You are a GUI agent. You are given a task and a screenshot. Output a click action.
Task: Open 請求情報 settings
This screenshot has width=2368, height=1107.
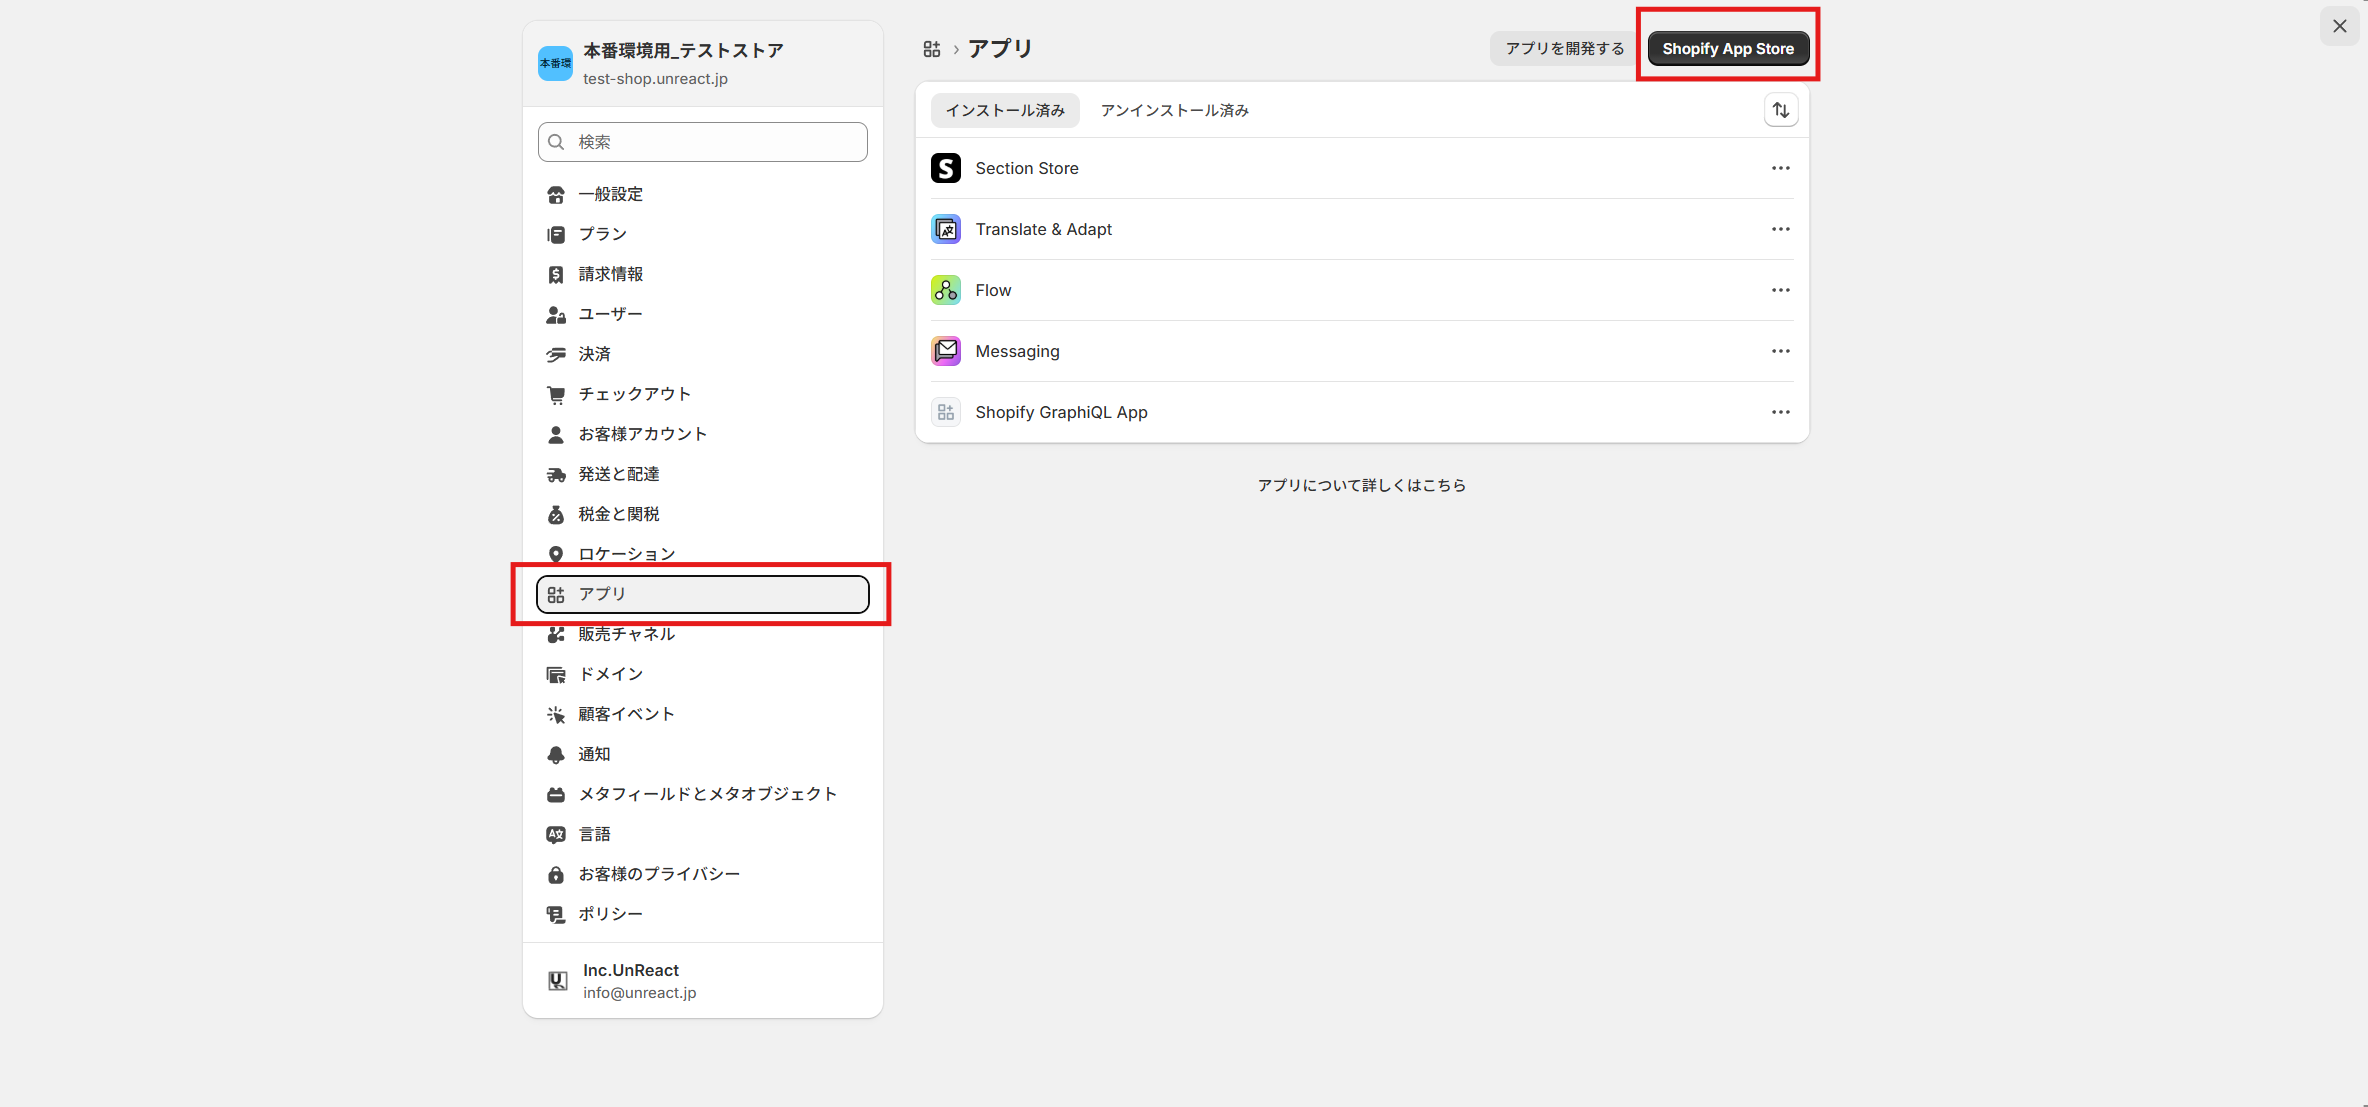click(x=703, y=274)
